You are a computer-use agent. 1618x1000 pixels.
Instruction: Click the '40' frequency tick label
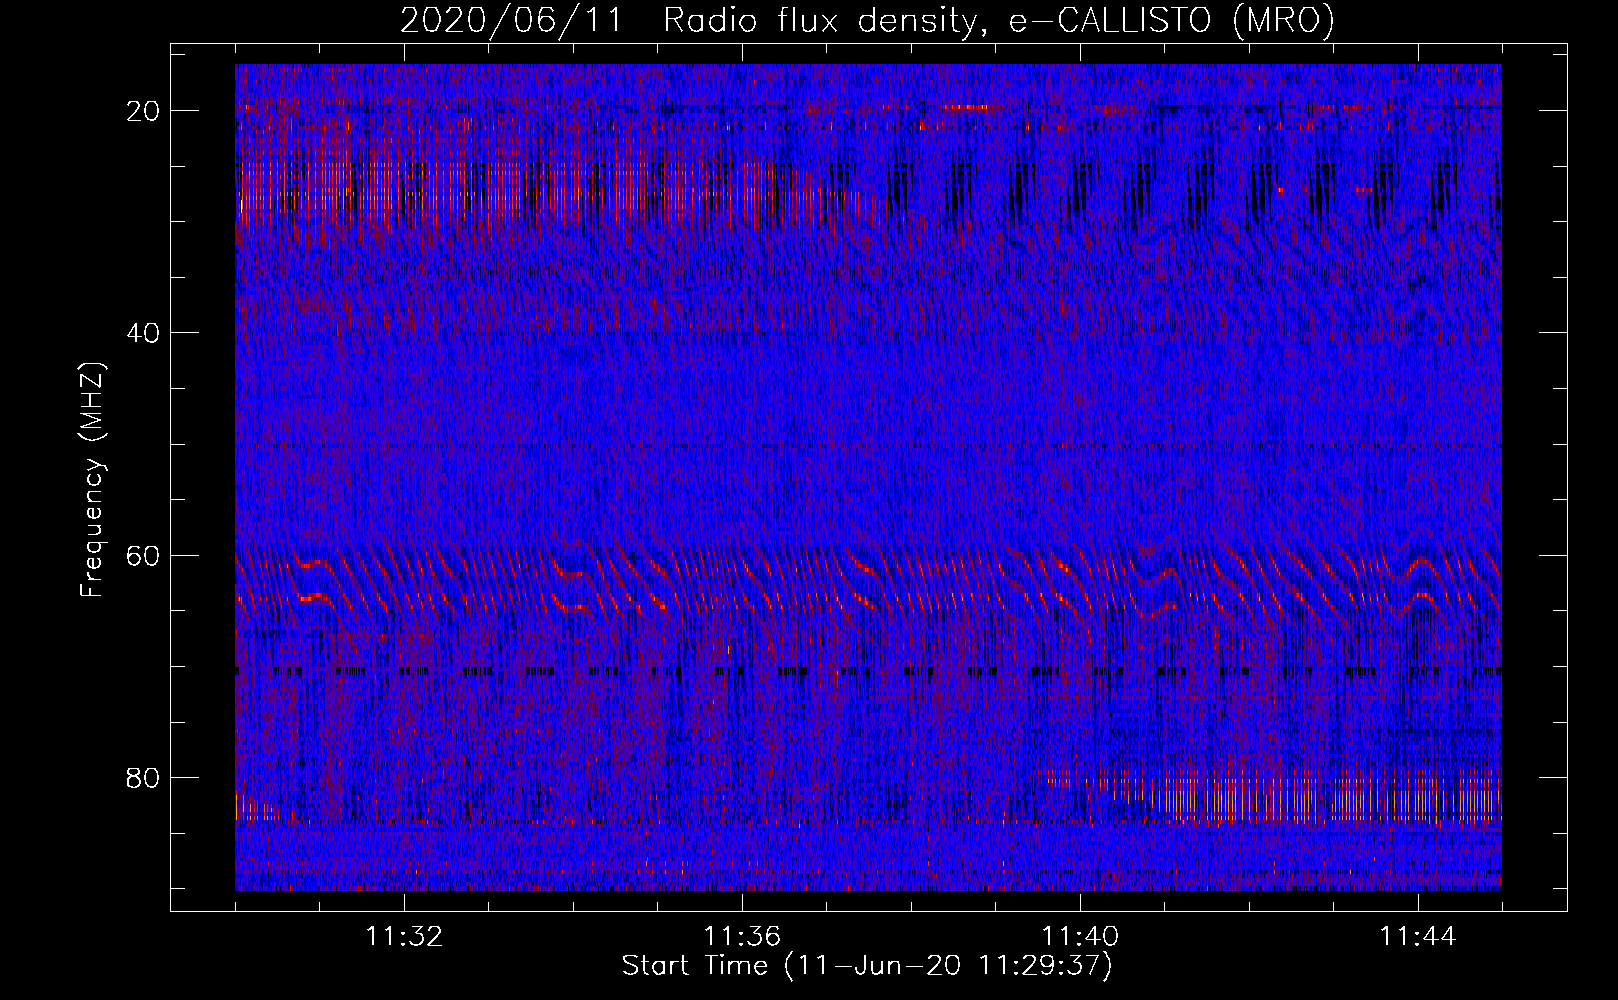(x=144, y=333)
